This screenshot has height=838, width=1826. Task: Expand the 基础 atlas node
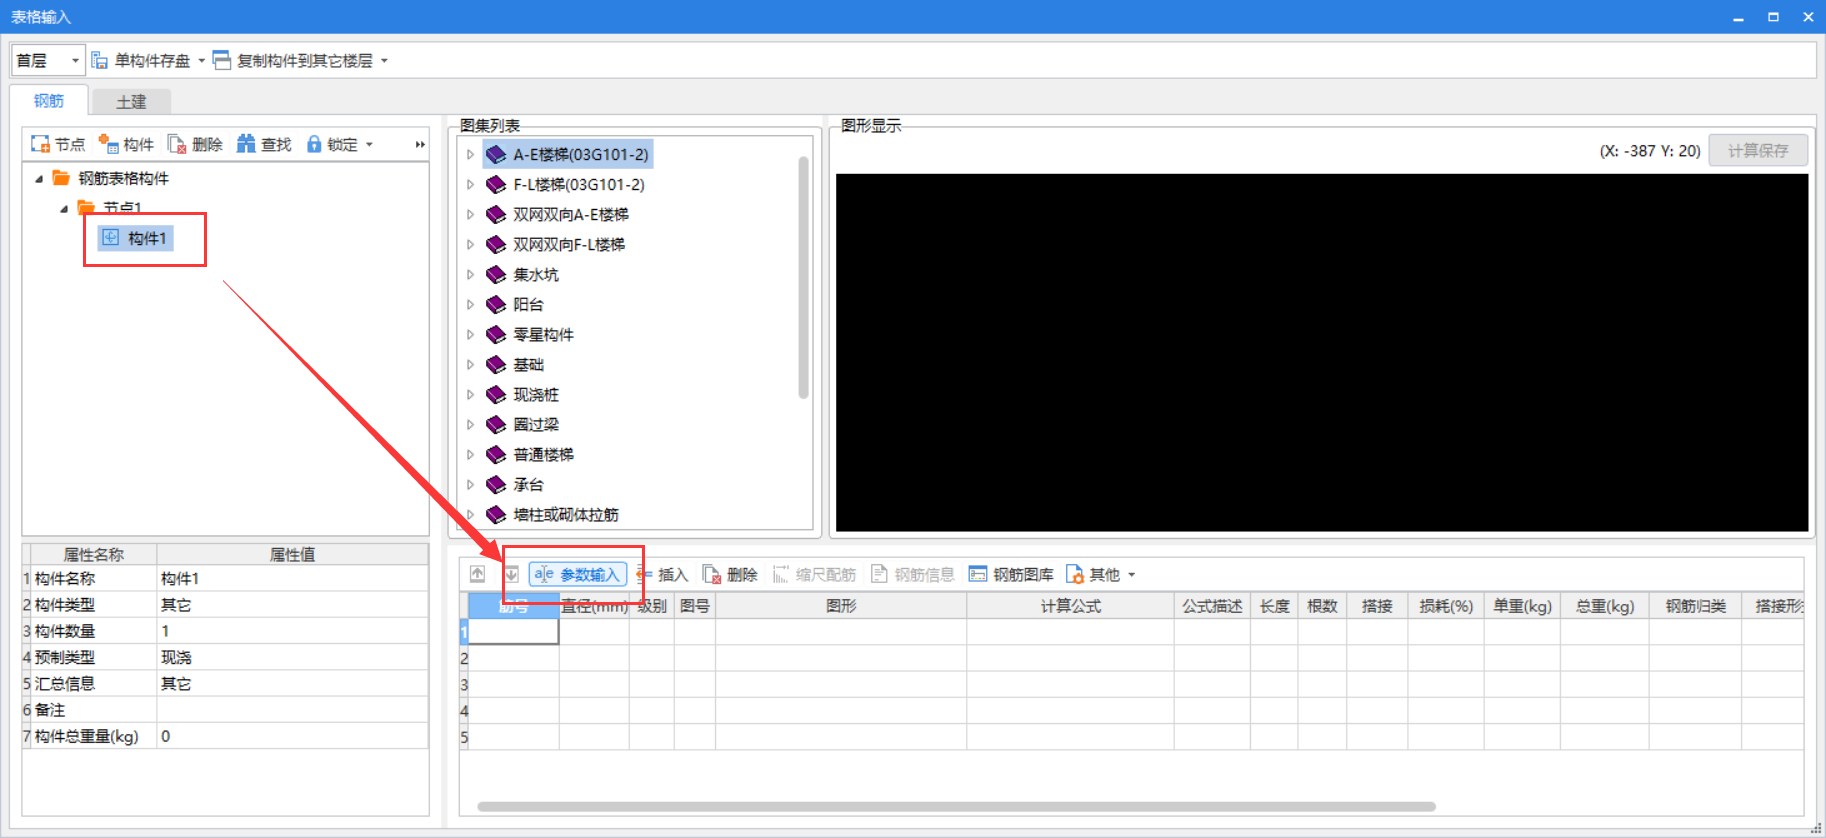click(470, 364)
